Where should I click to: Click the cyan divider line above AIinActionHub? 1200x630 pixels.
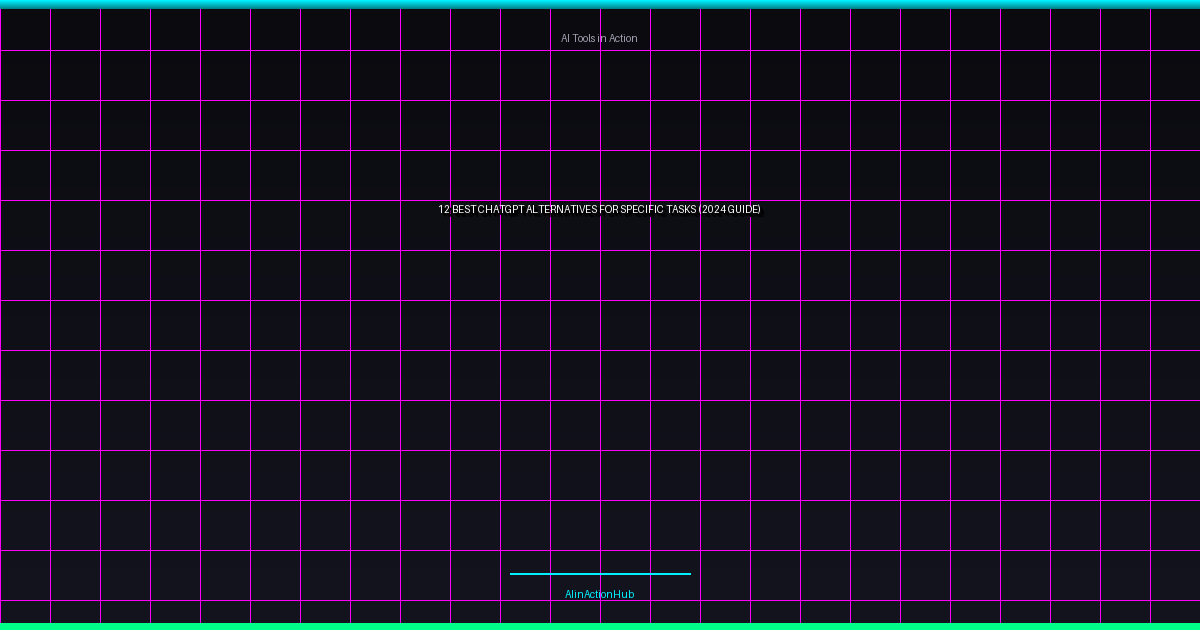pos(600,574)
